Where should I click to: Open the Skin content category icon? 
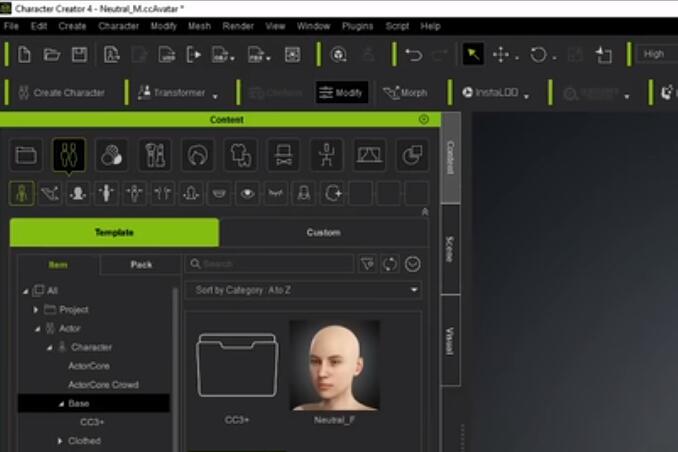click(112, 155)
